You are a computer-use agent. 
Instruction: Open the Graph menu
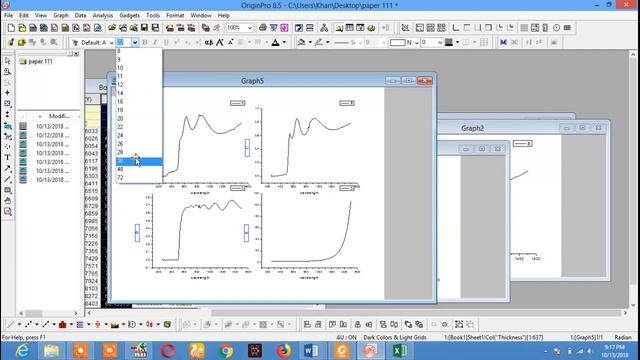(61, 15)
